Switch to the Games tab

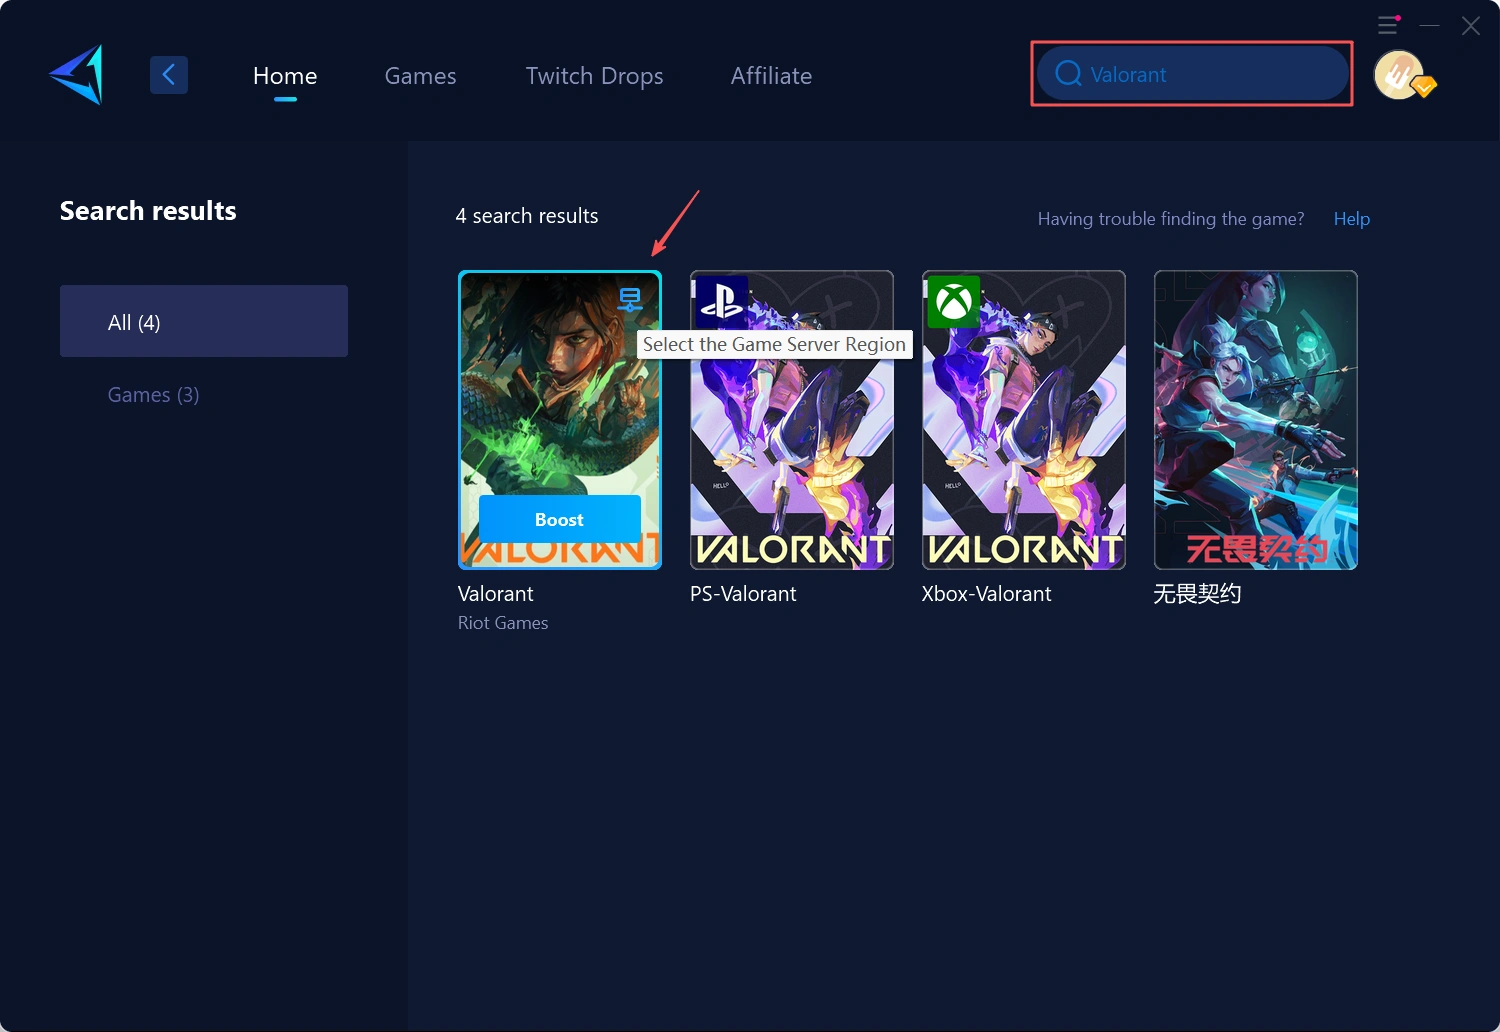(420, 75)
